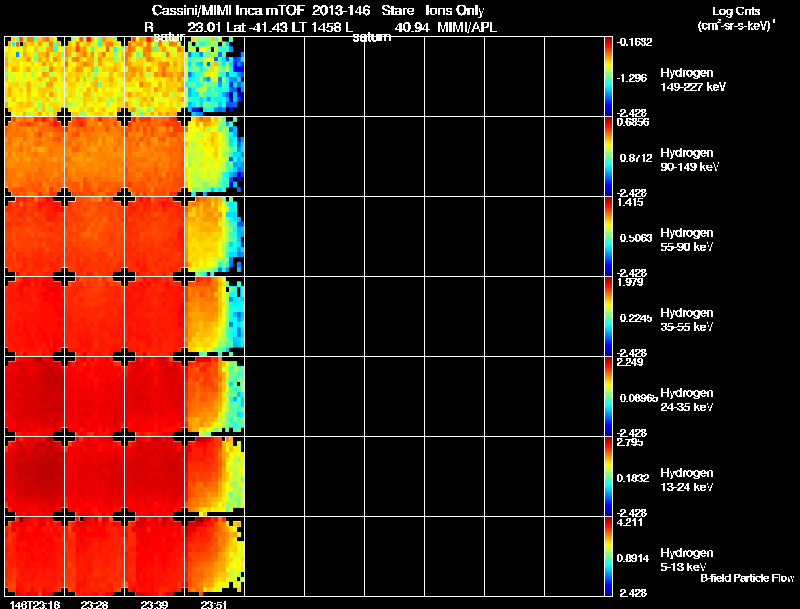Select the 146T23:16 time label
The height and width of the screenshot is (609, 800).
(x=33, y=604)
